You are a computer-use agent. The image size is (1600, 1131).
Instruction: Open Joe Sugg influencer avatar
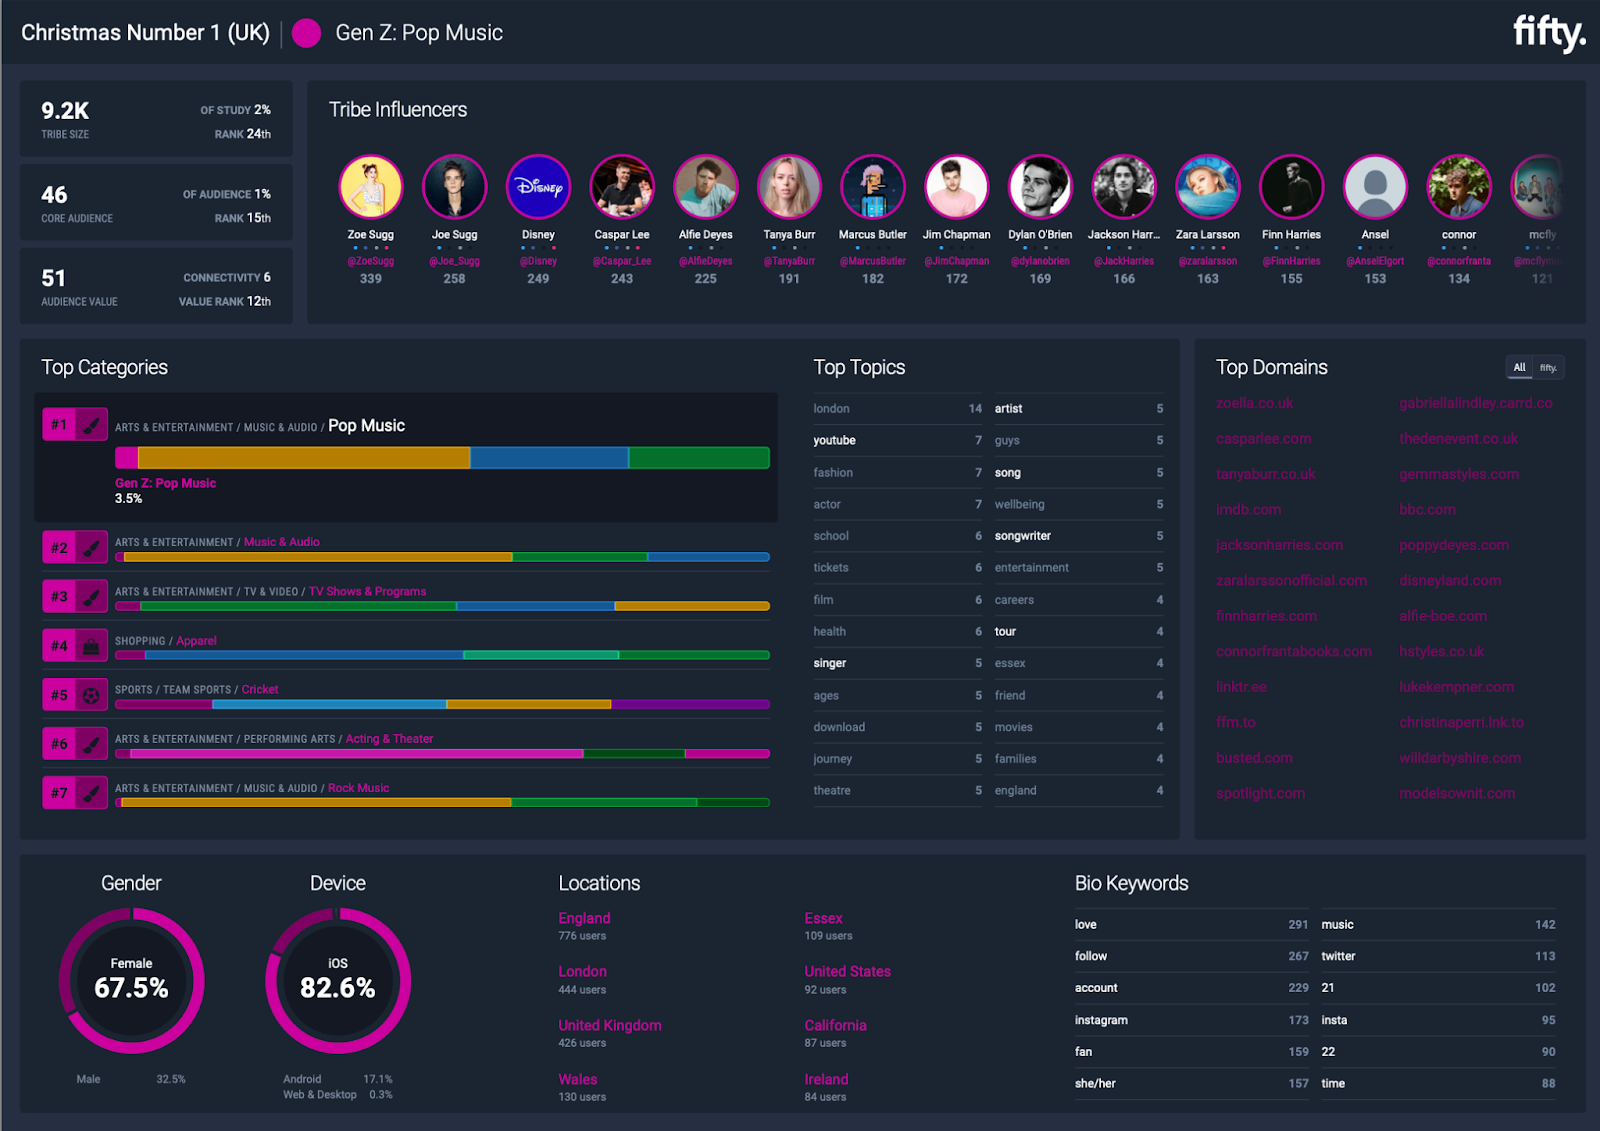[455, 186]
